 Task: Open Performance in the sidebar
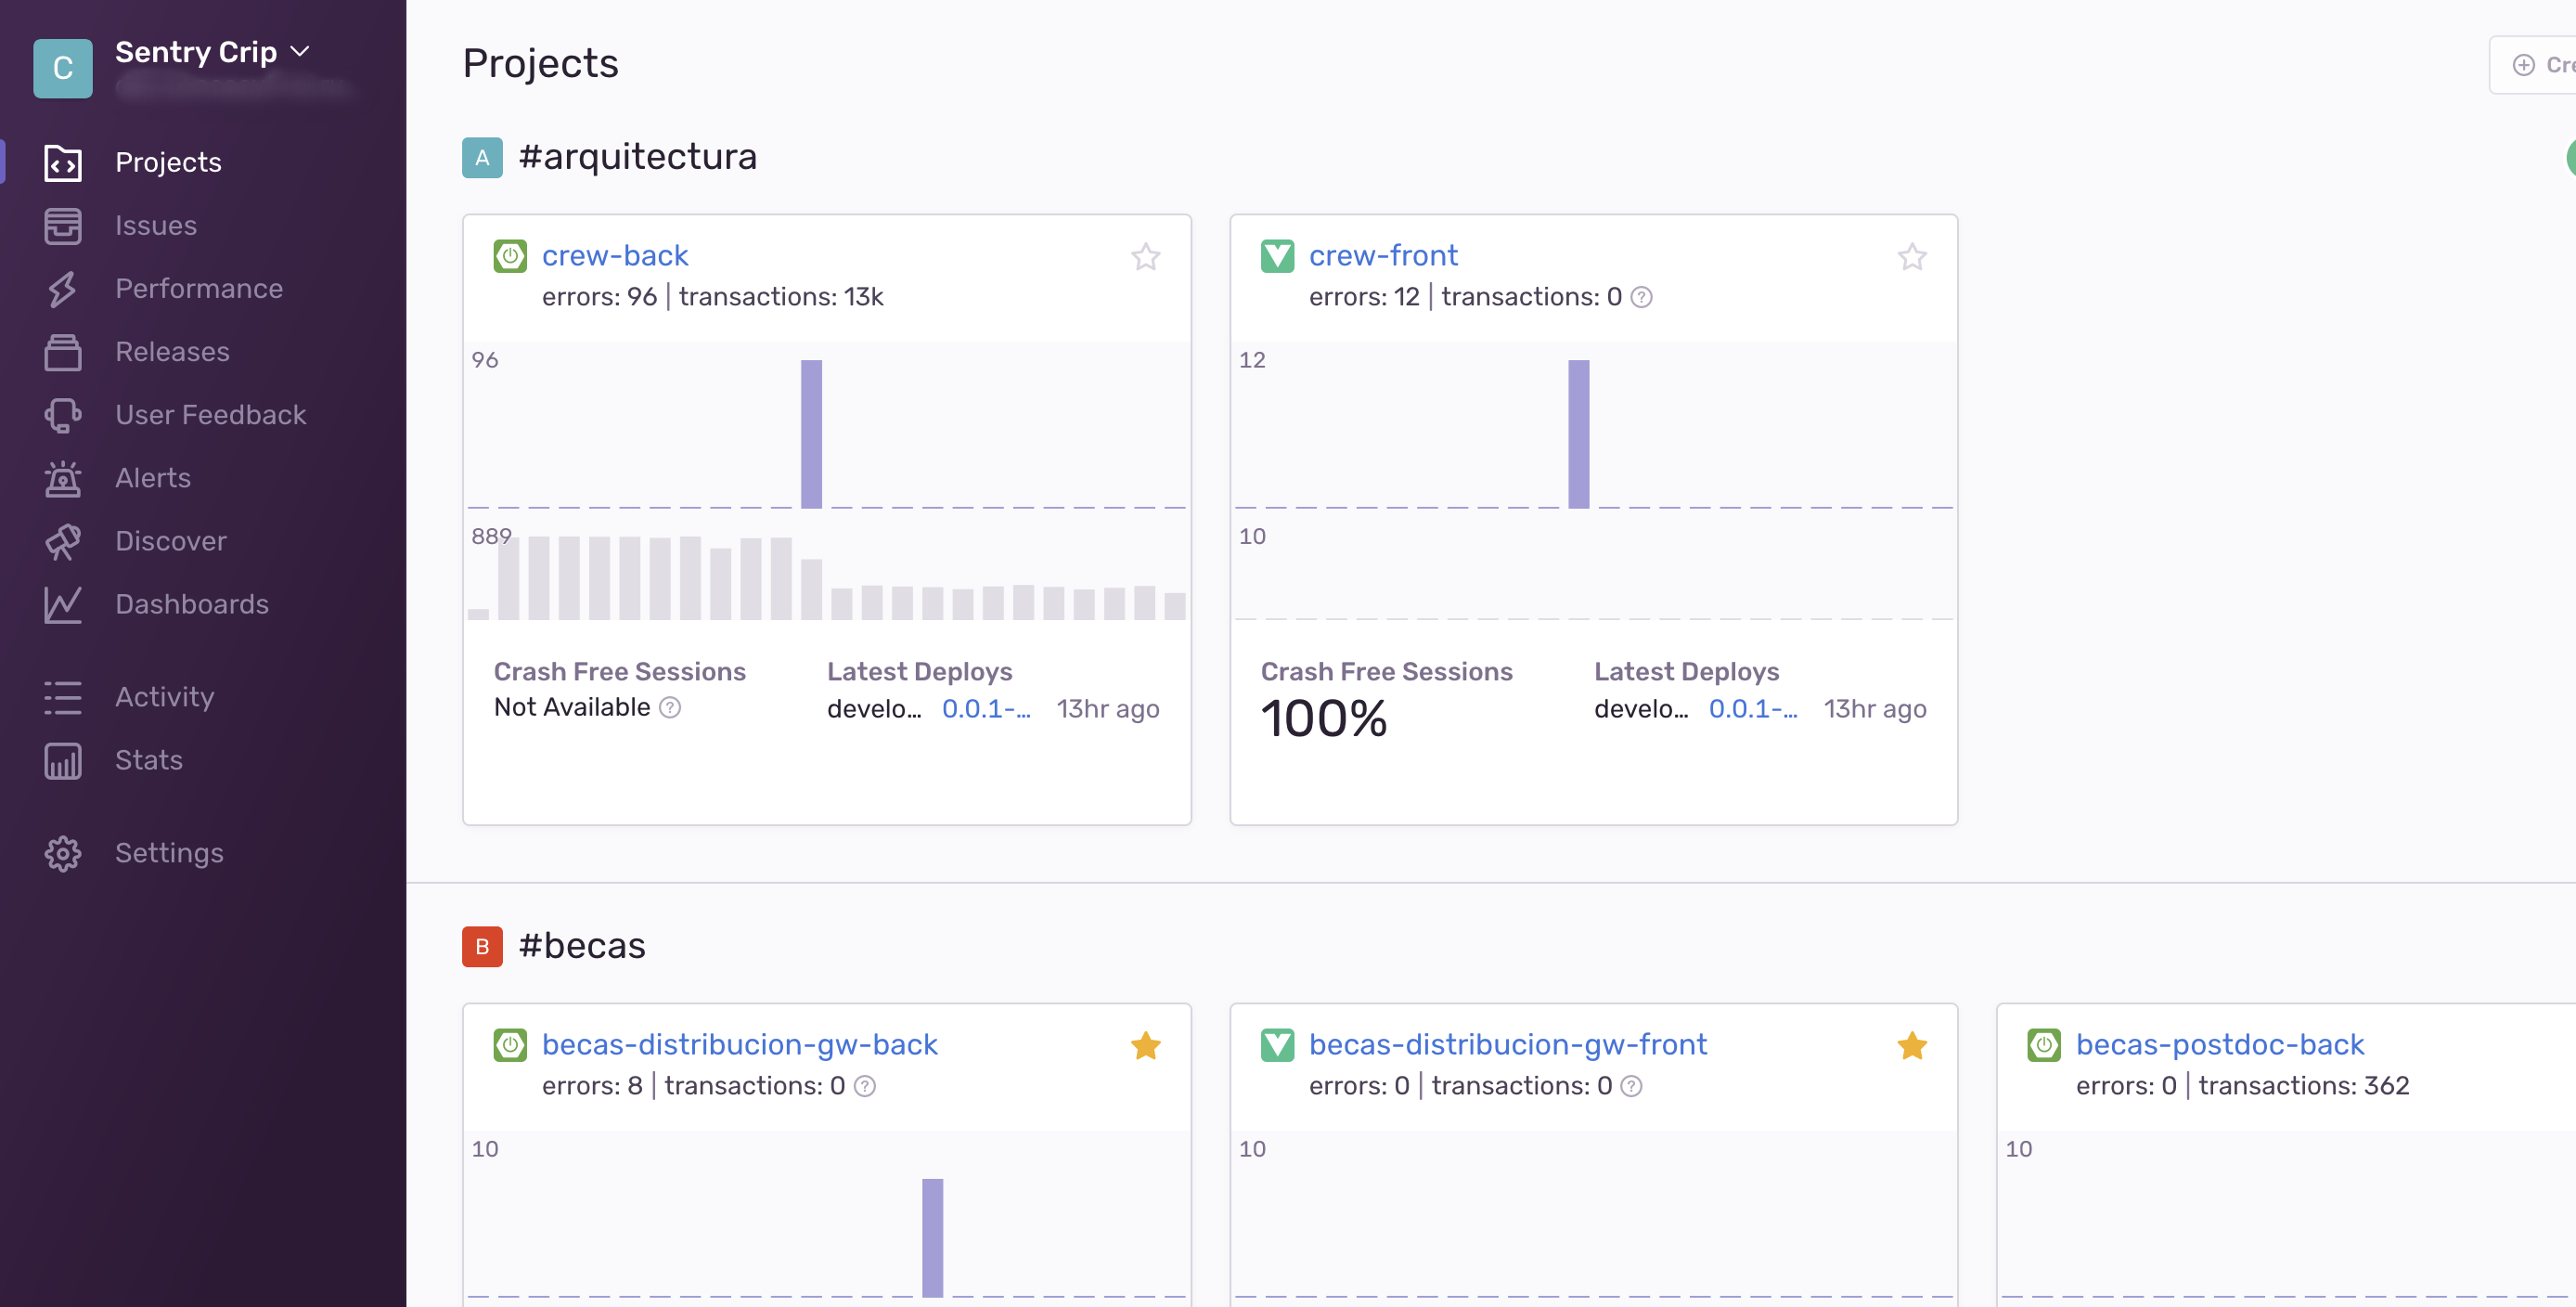(199, 288)
